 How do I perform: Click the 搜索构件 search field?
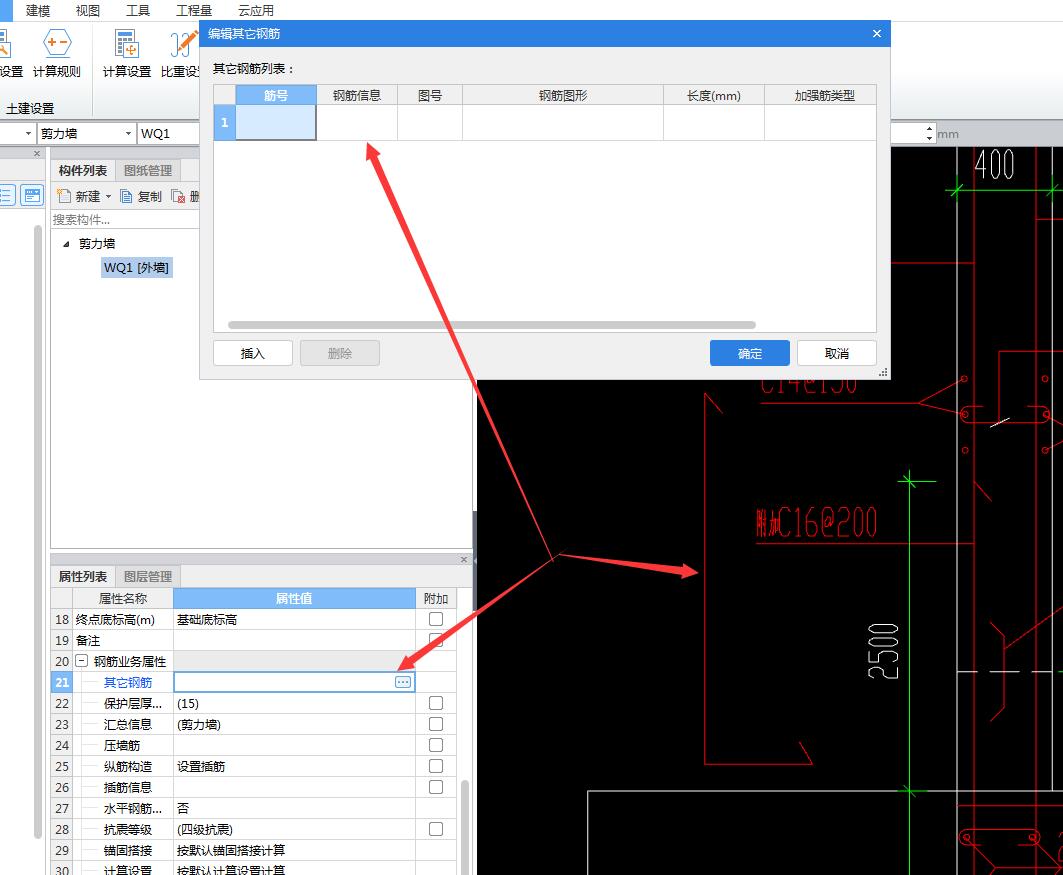pos(125,220)
